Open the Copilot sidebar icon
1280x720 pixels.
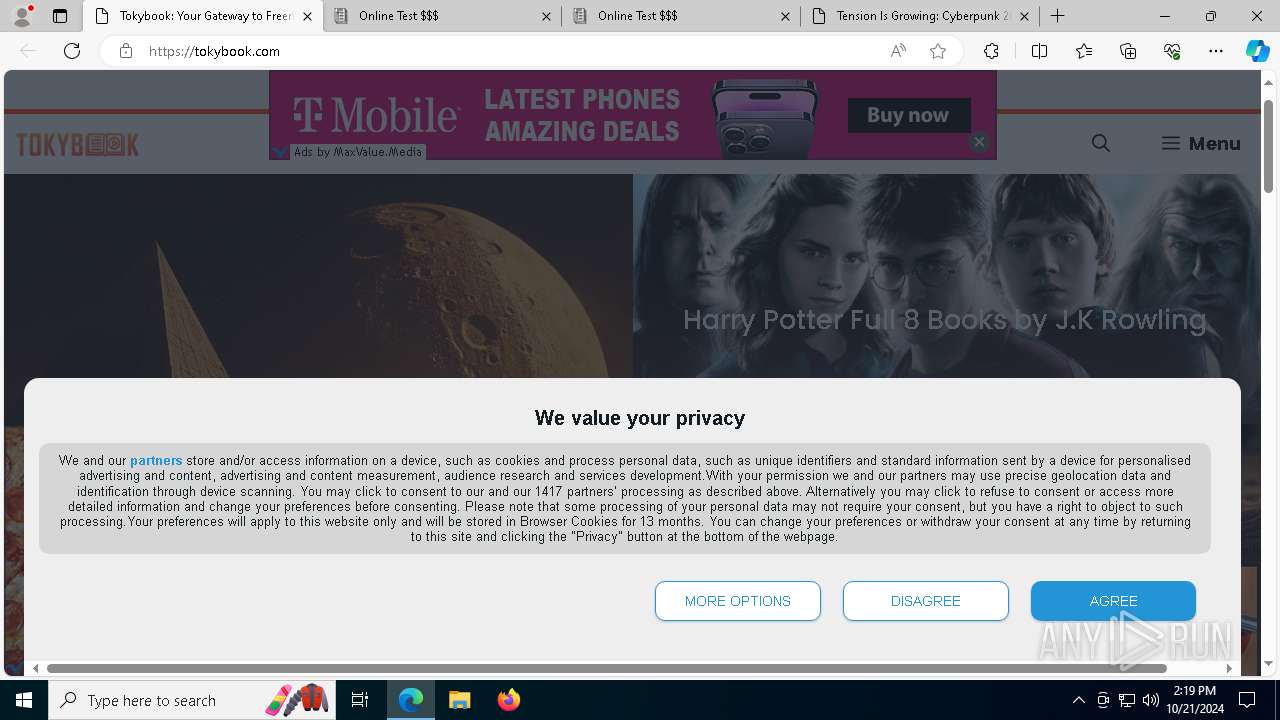[1257, 51]
